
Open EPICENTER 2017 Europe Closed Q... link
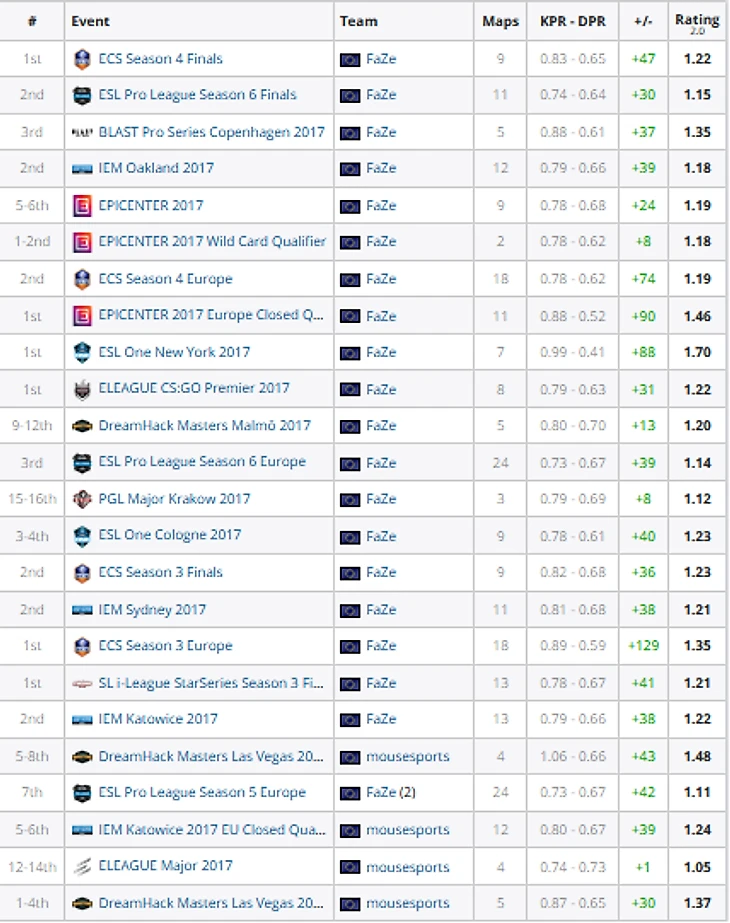click(211, 315)
